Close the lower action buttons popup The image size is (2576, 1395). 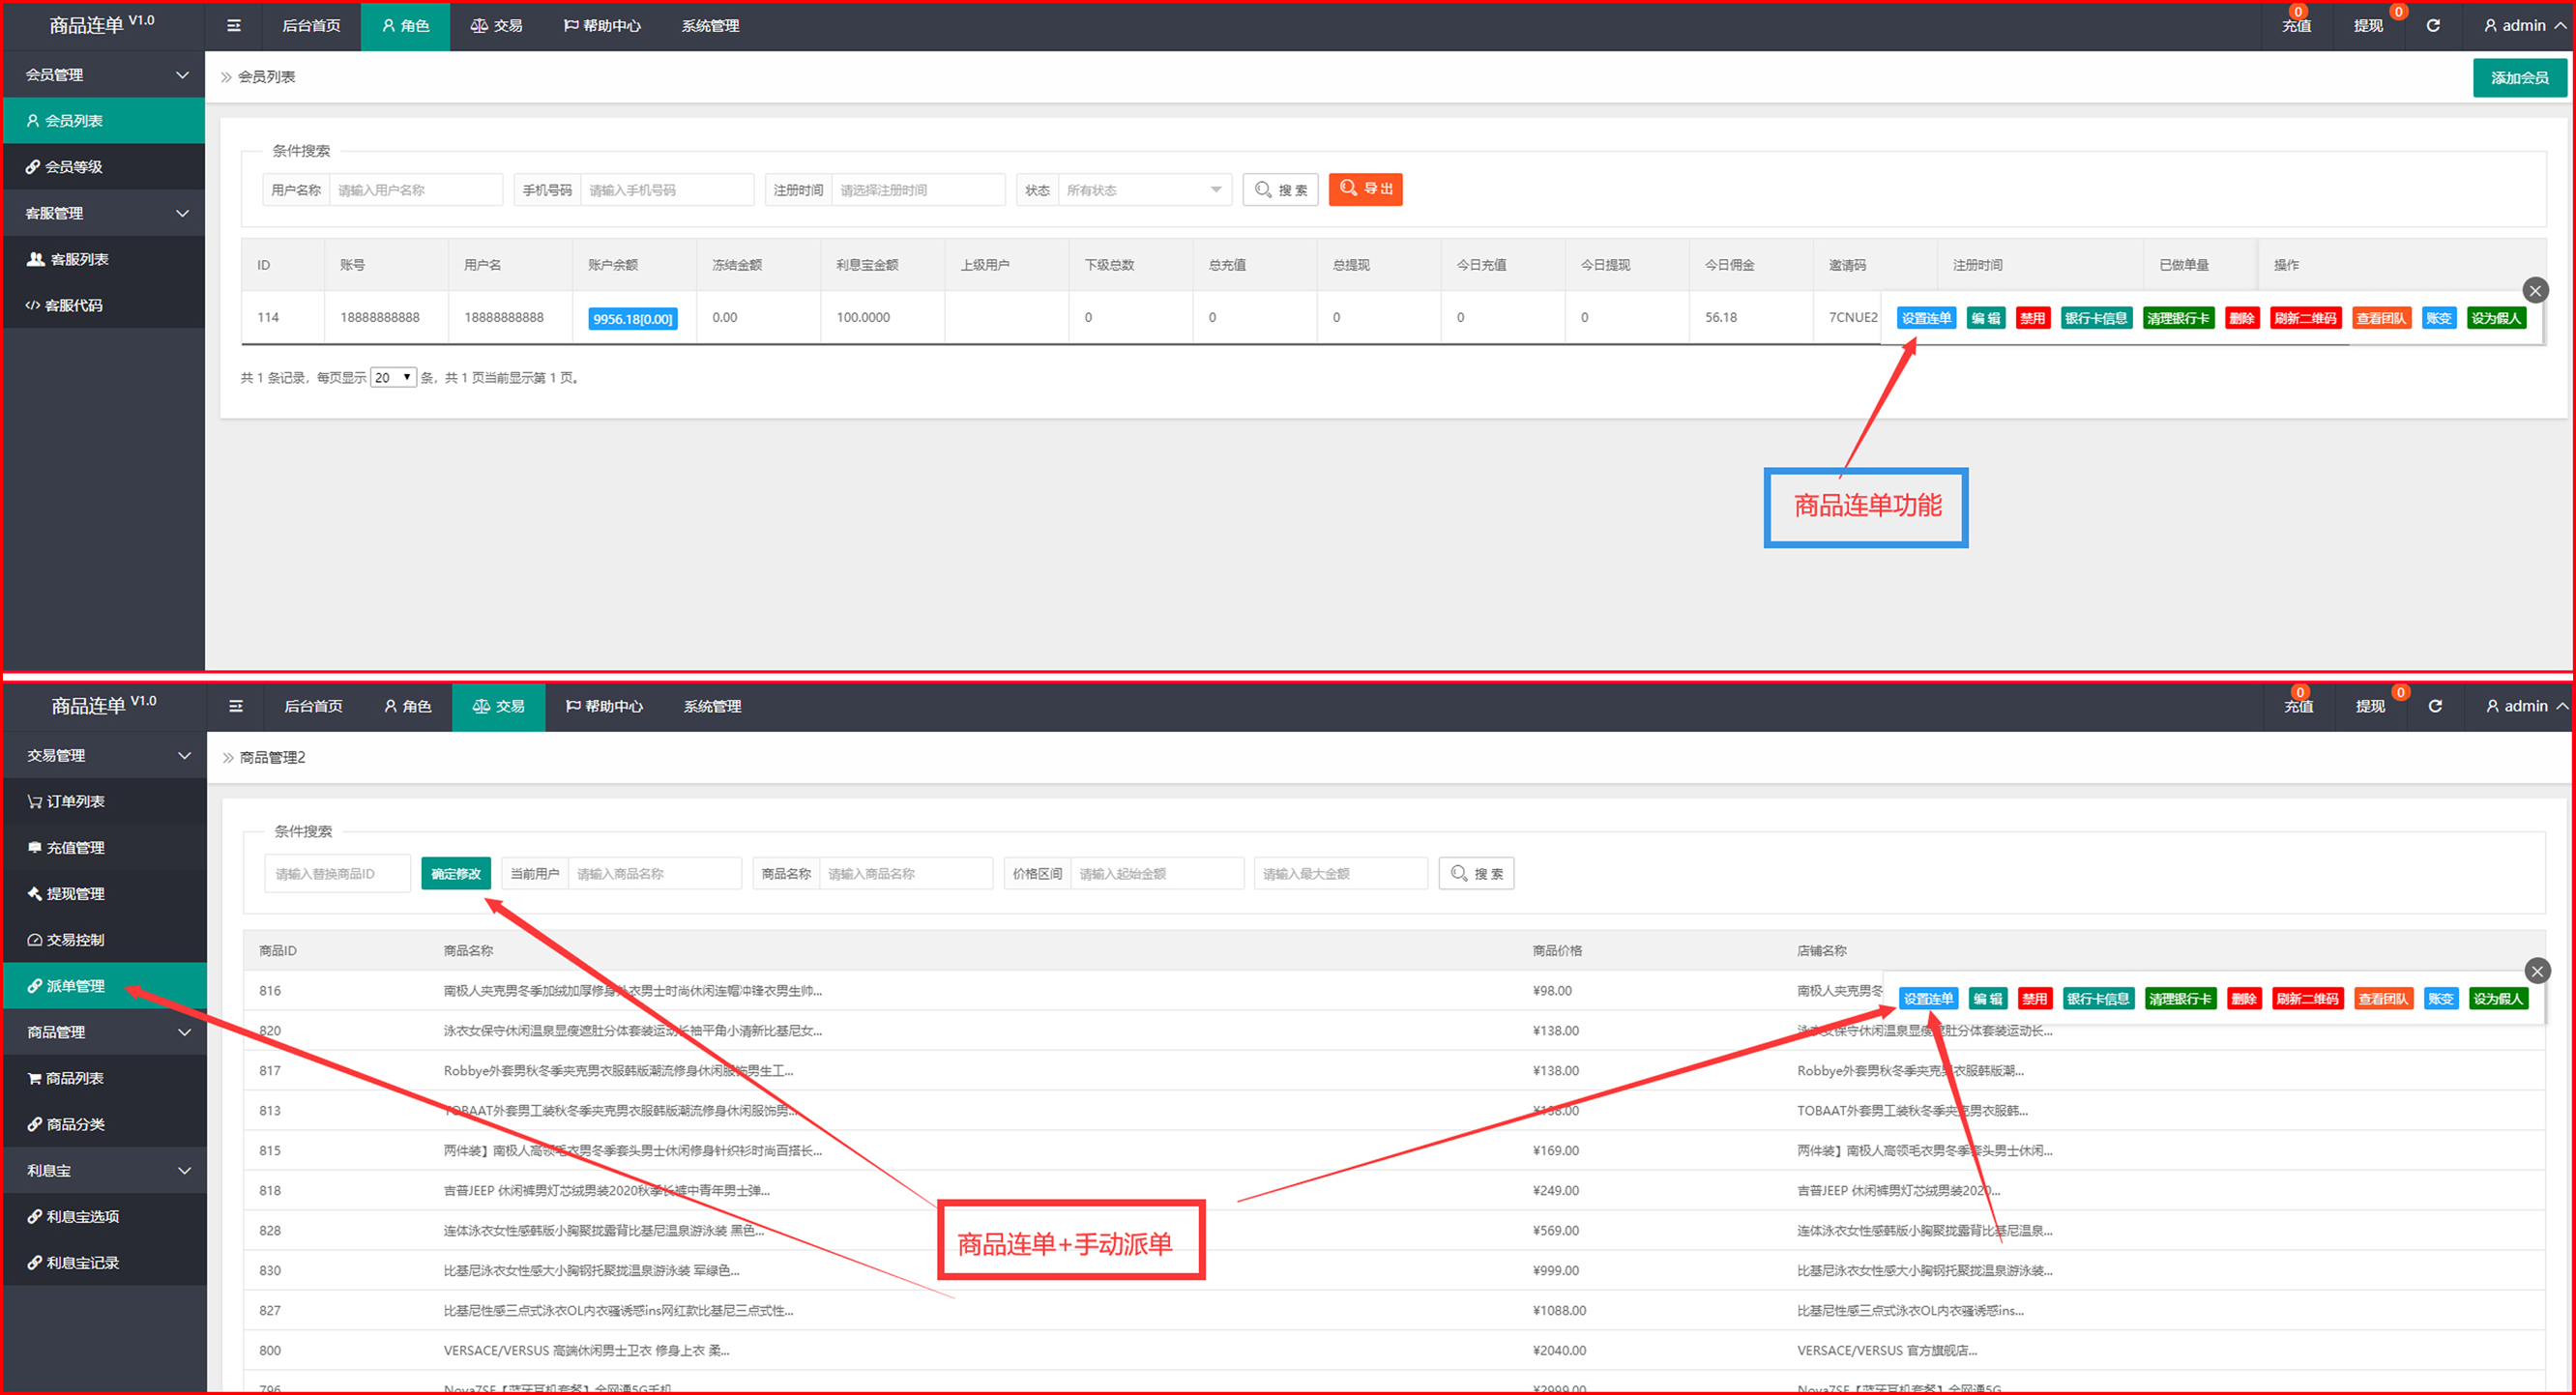2536,971
